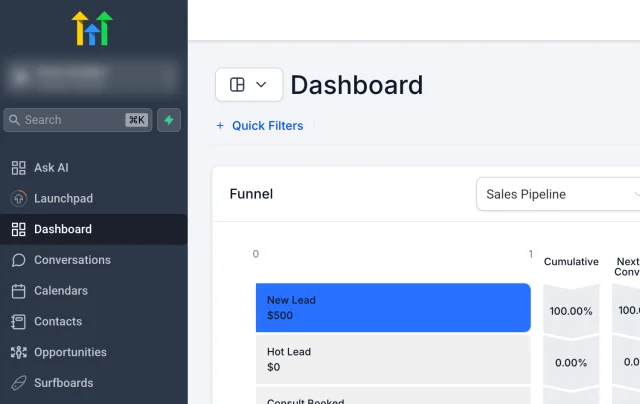
Task: Click the Surfboards icon in sidebar
Action: (x=18, y=383)
